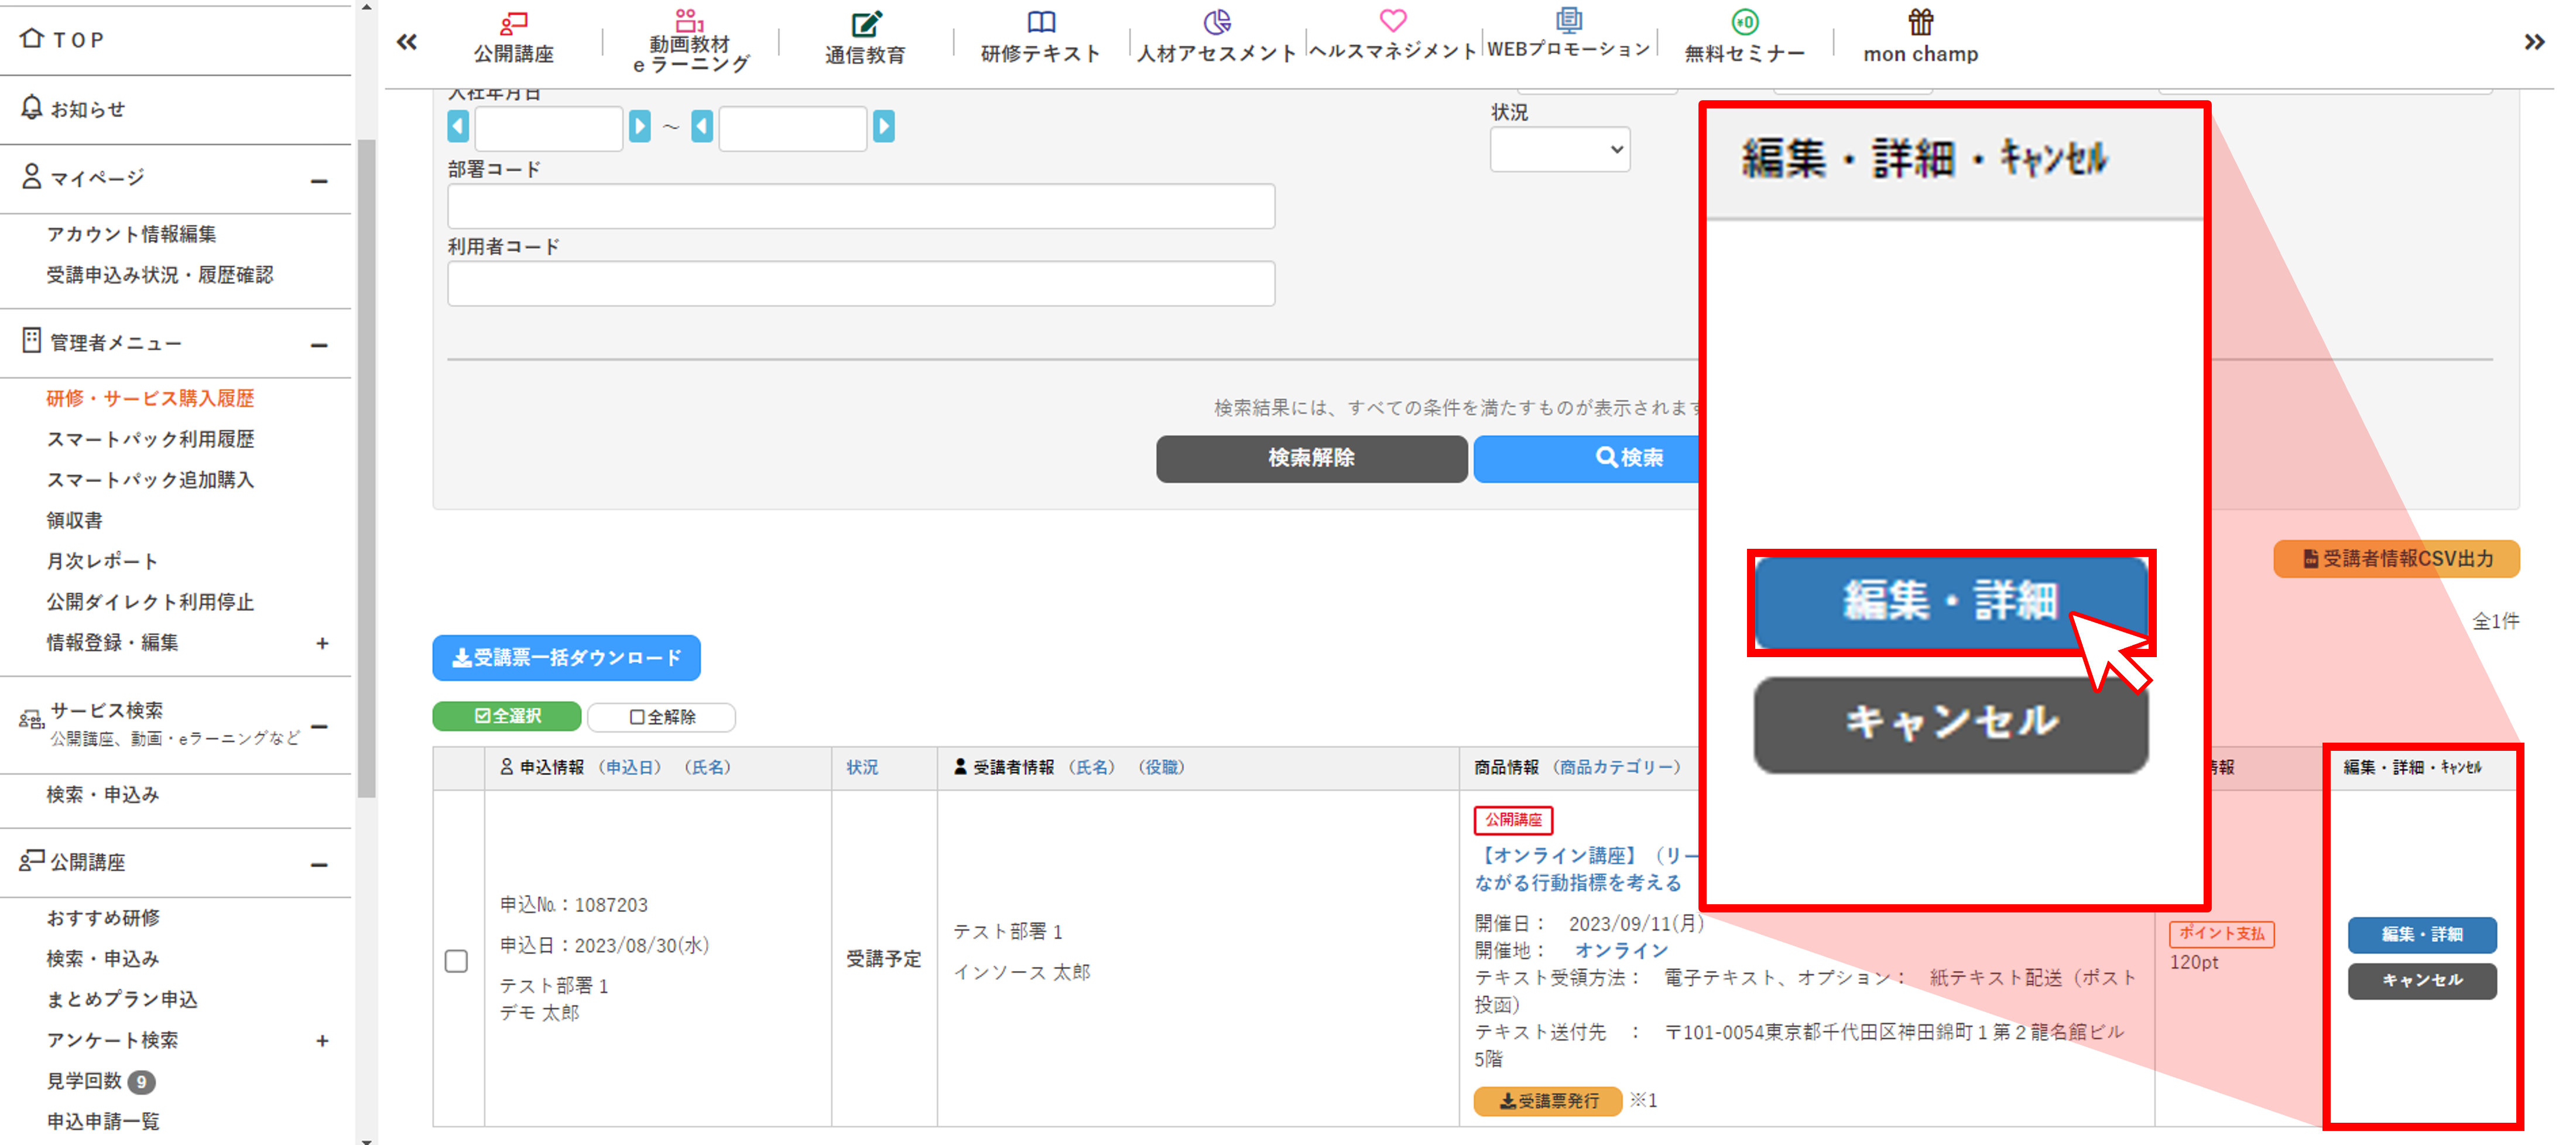Expand the 情報登録・編集 submenu

pos(322,643)
